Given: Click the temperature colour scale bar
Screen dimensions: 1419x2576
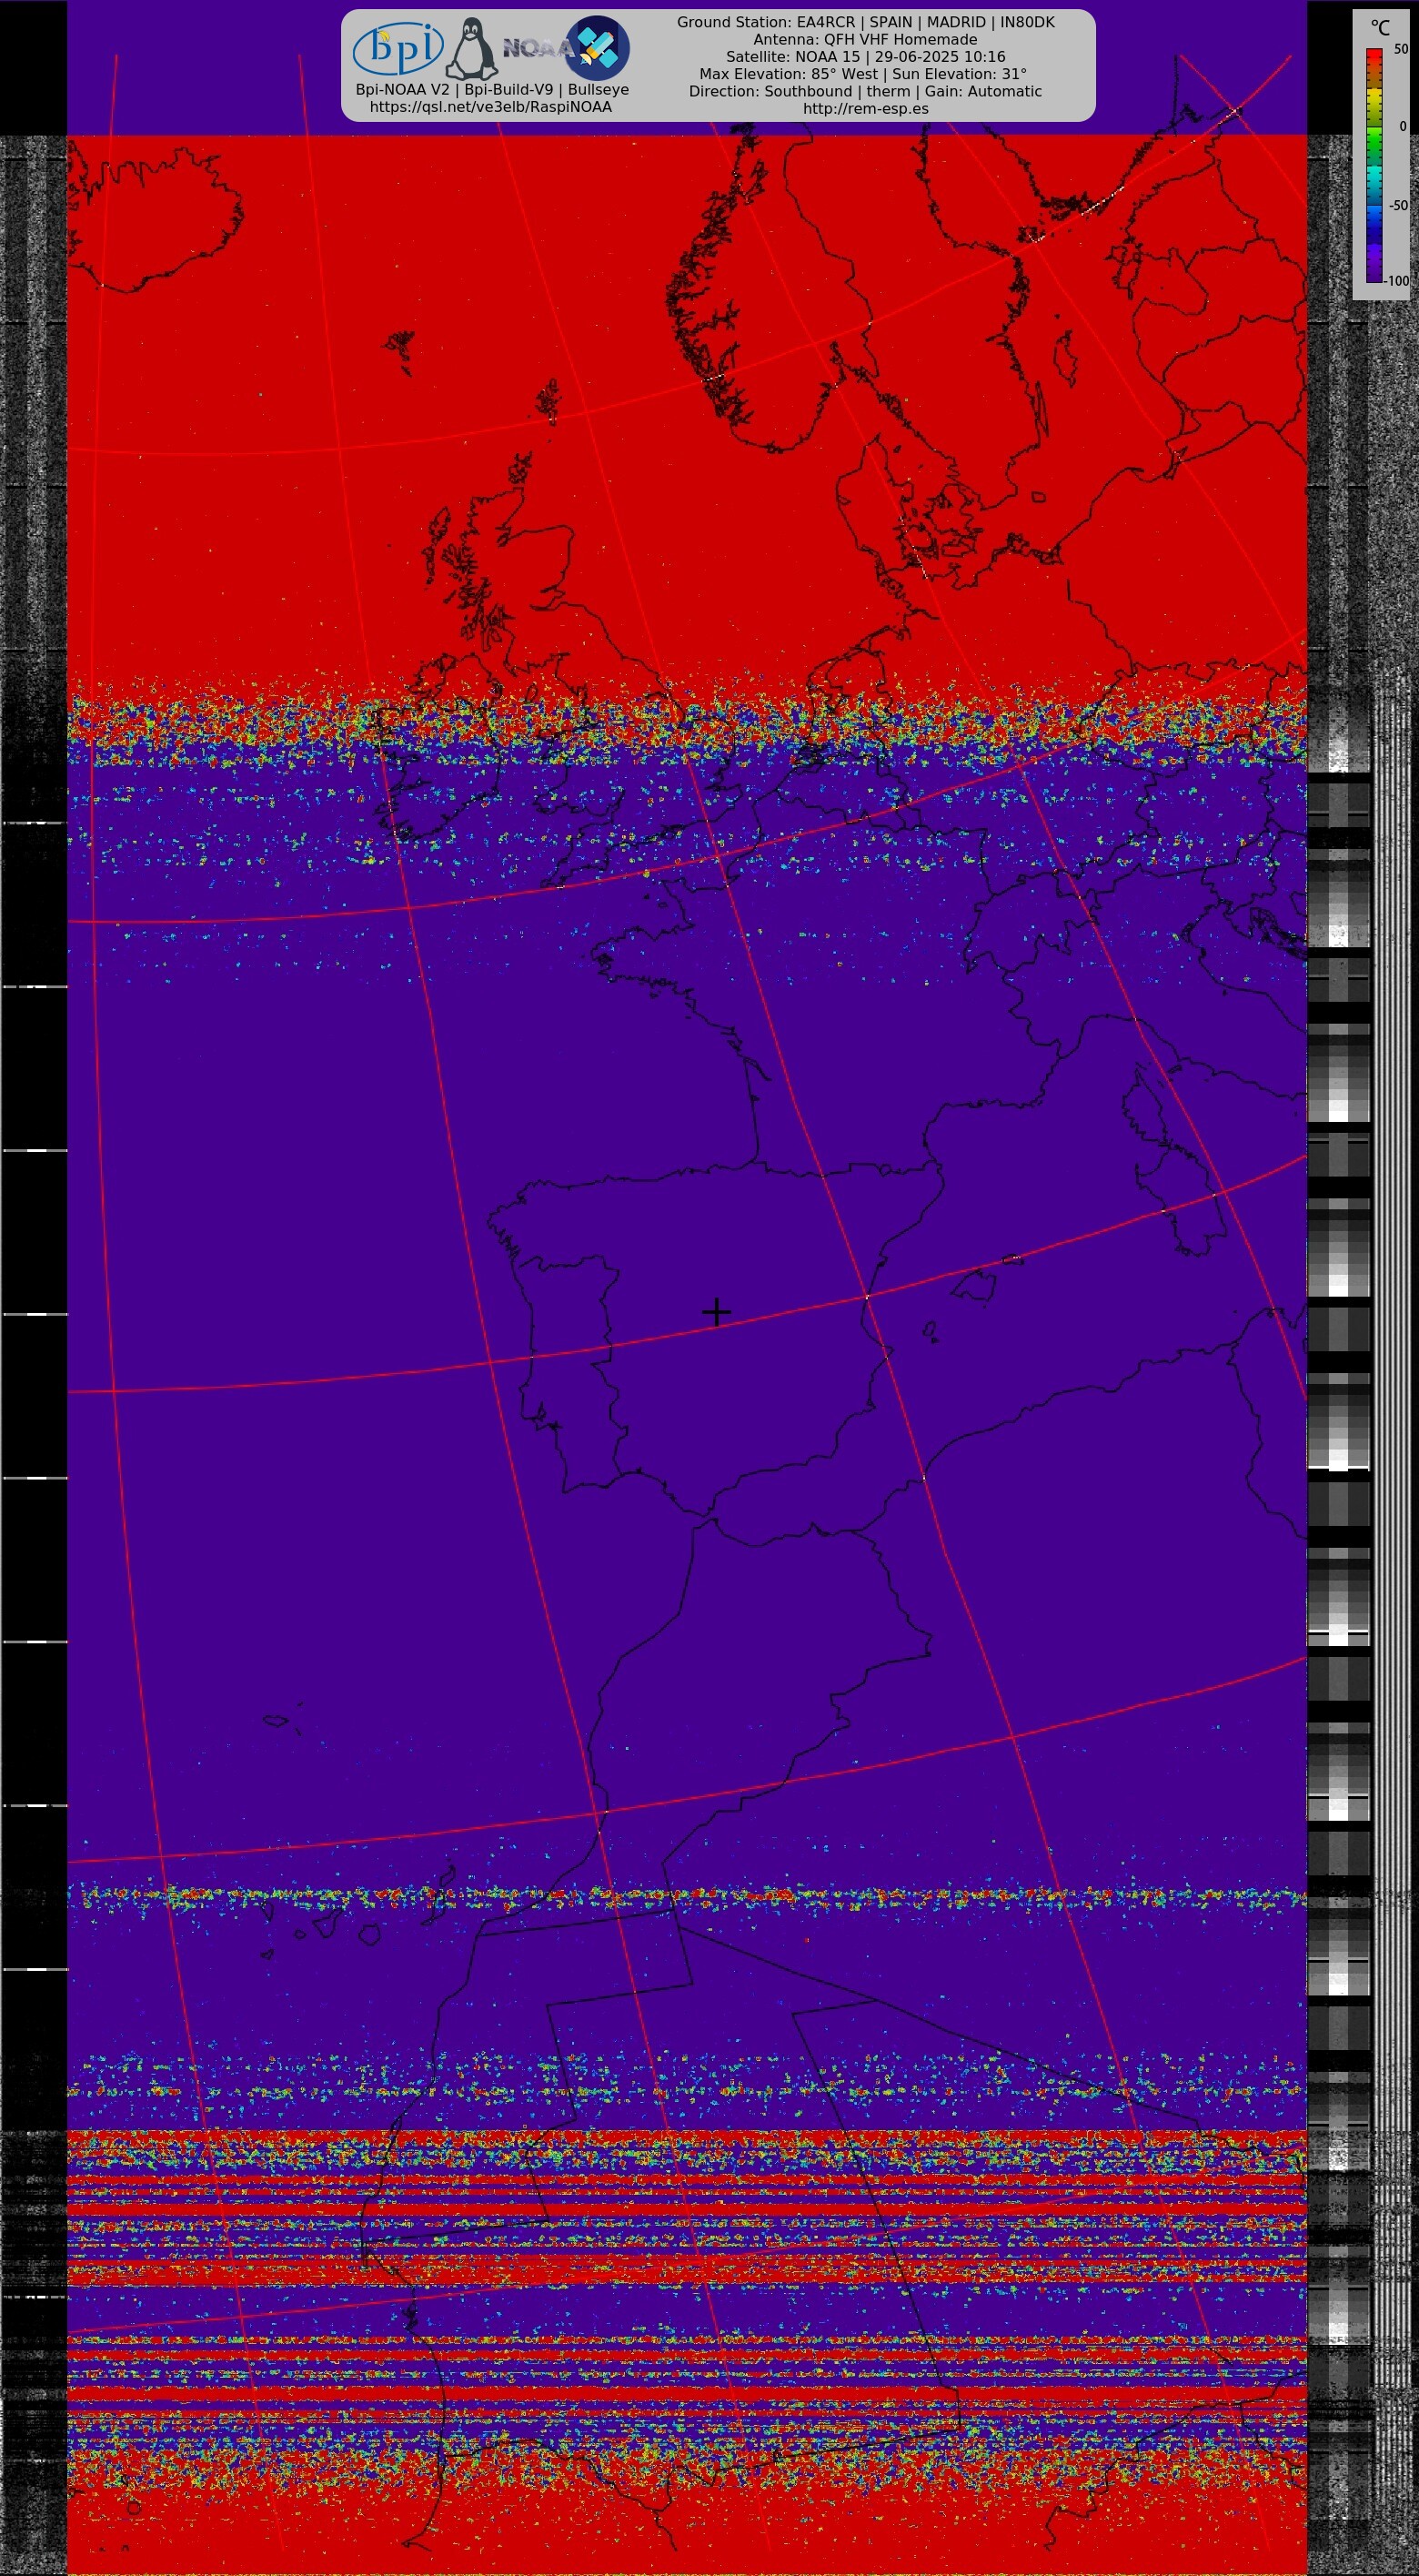Looking at the screenshot, I should 1374,165.
